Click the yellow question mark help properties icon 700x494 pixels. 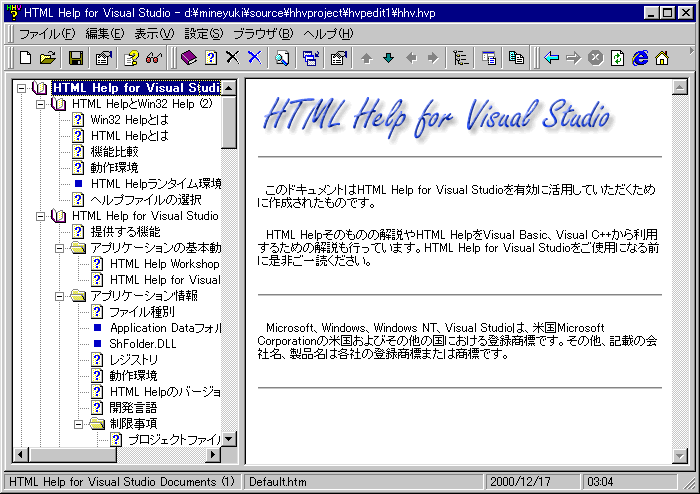coord(131,58)
